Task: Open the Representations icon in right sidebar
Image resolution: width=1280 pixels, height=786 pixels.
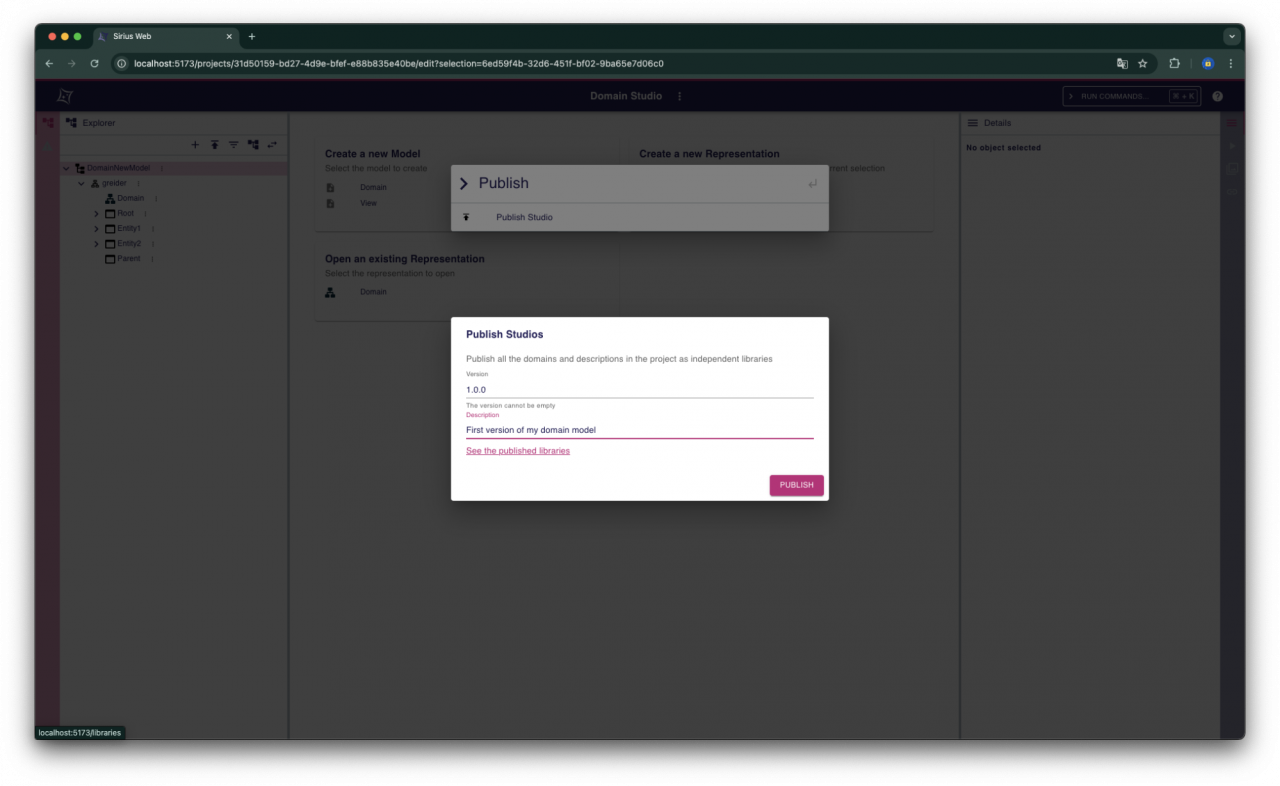Action: pos(1232,168)
